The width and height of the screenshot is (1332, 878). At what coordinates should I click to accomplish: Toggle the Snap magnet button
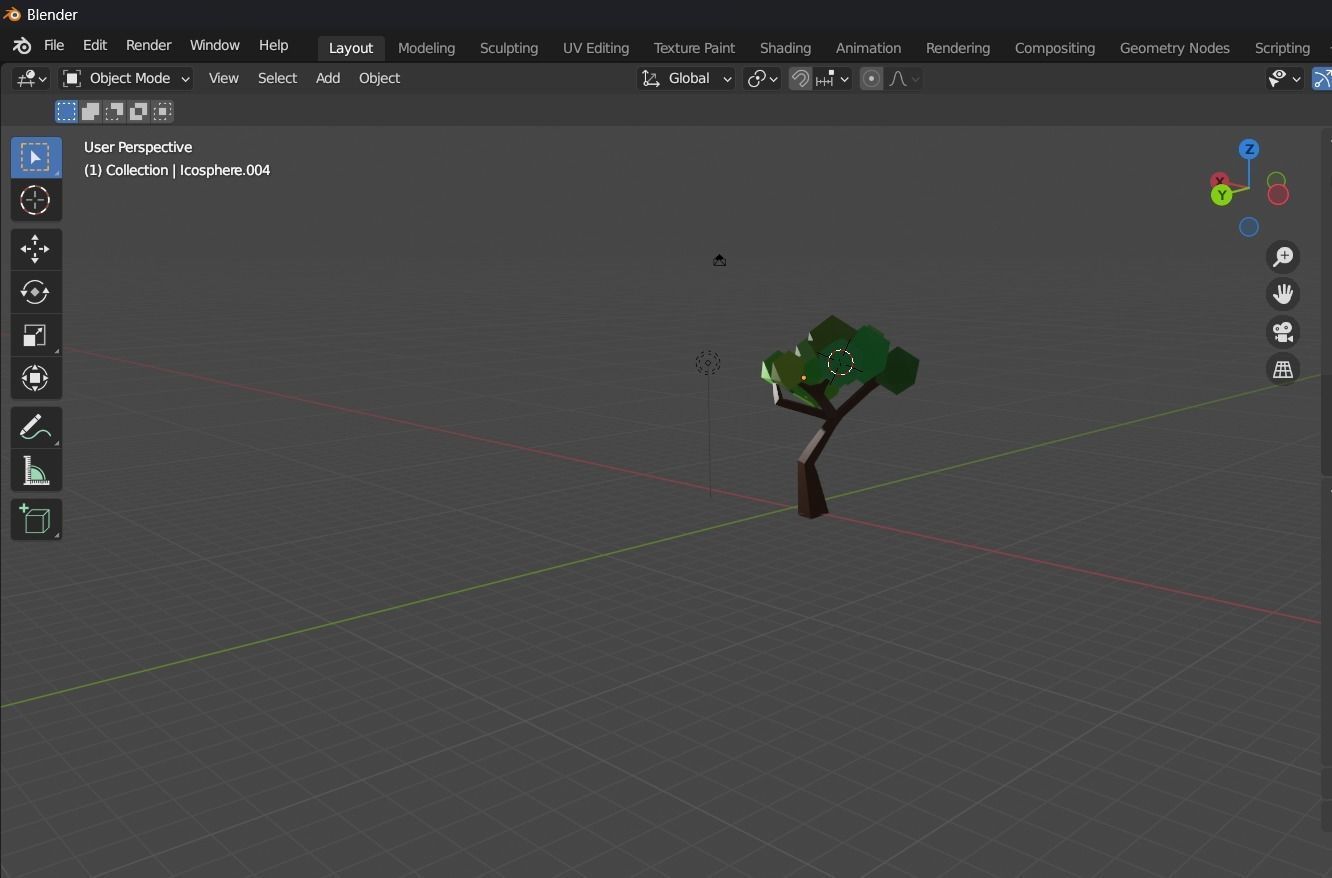pyautogui.click(x=800, y=78)
